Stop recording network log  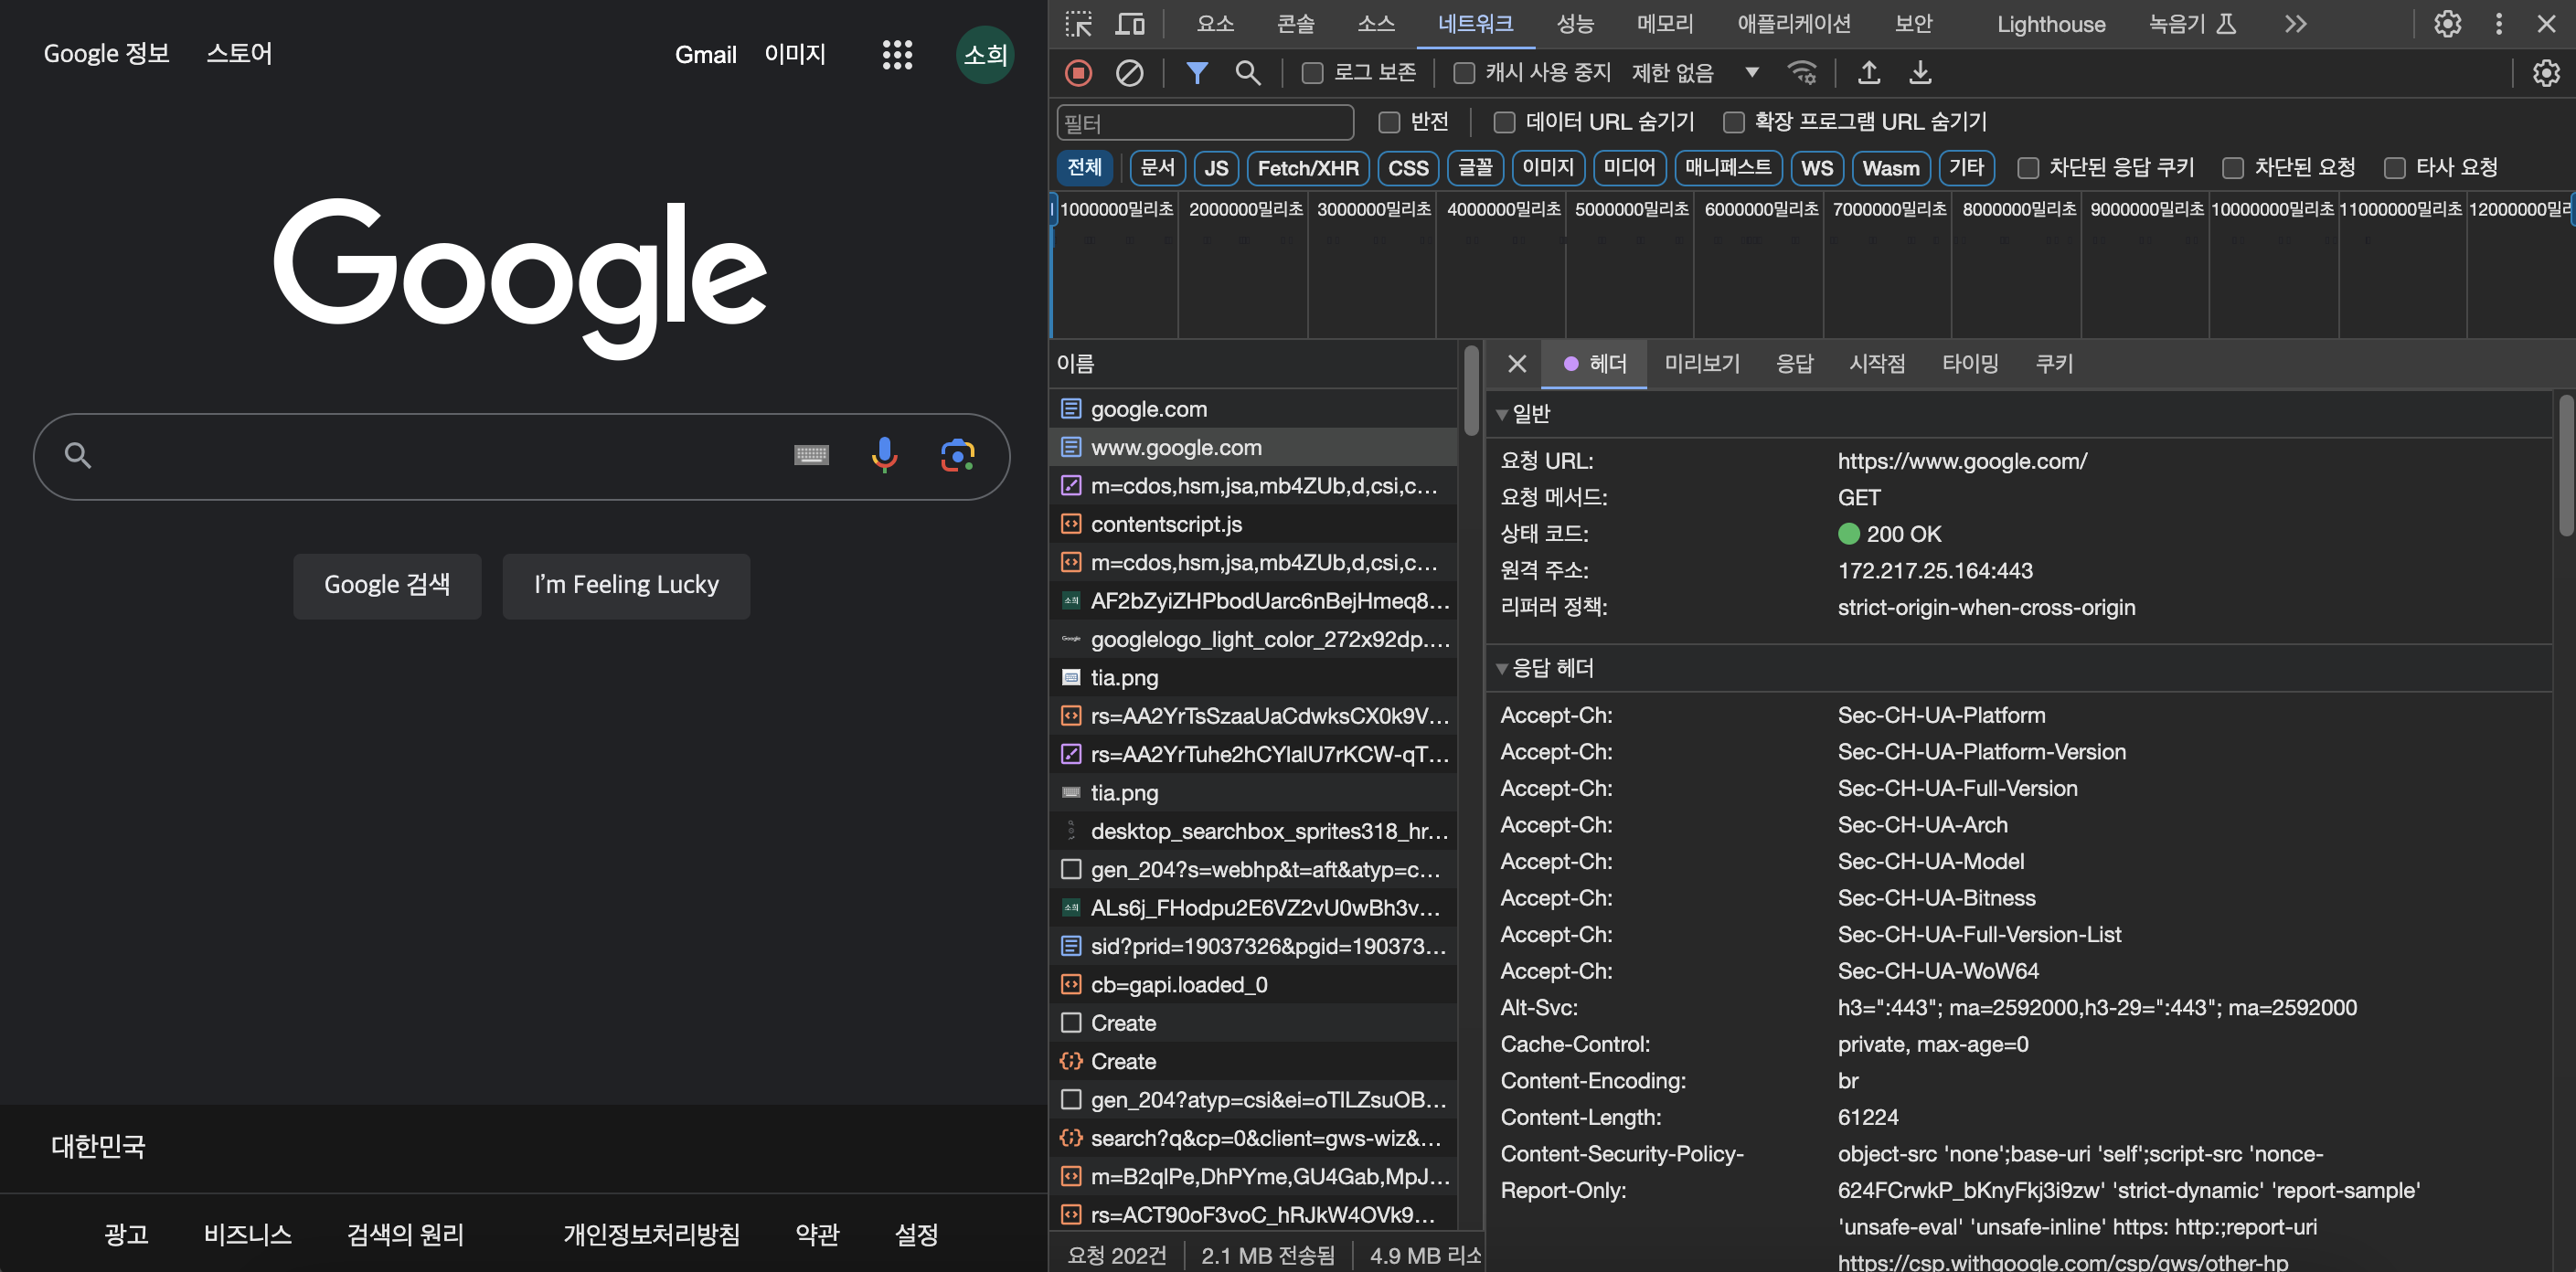1078,73
